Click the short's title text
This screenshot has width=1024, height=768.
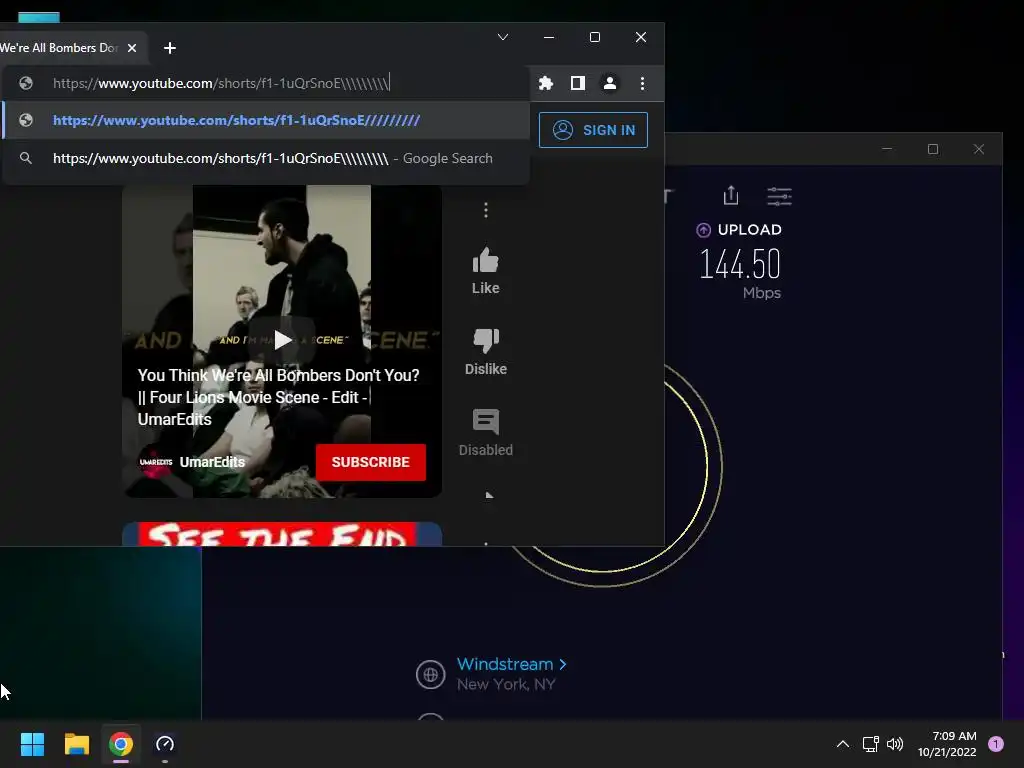278,397
